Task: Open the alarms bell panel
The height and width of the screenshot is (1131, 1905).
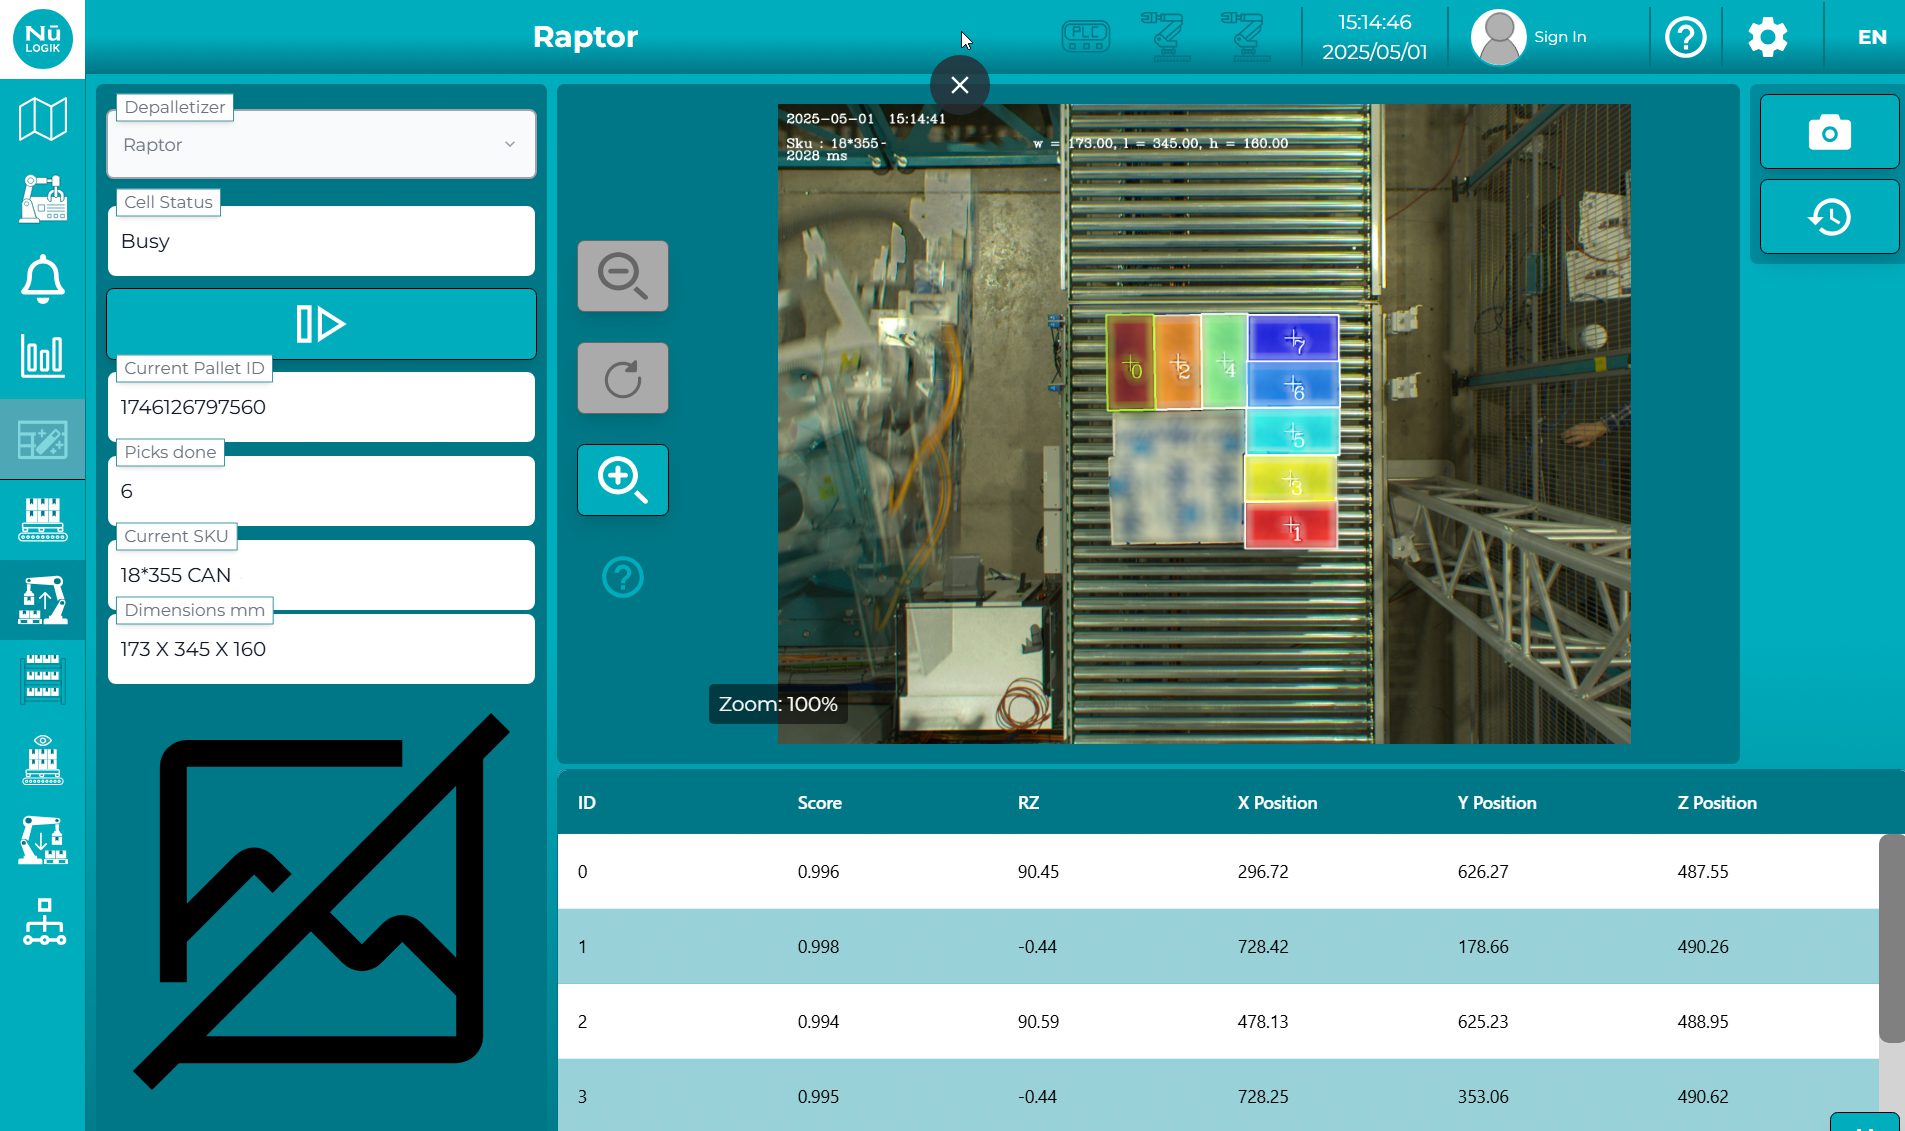Action: tap(43, 279)
